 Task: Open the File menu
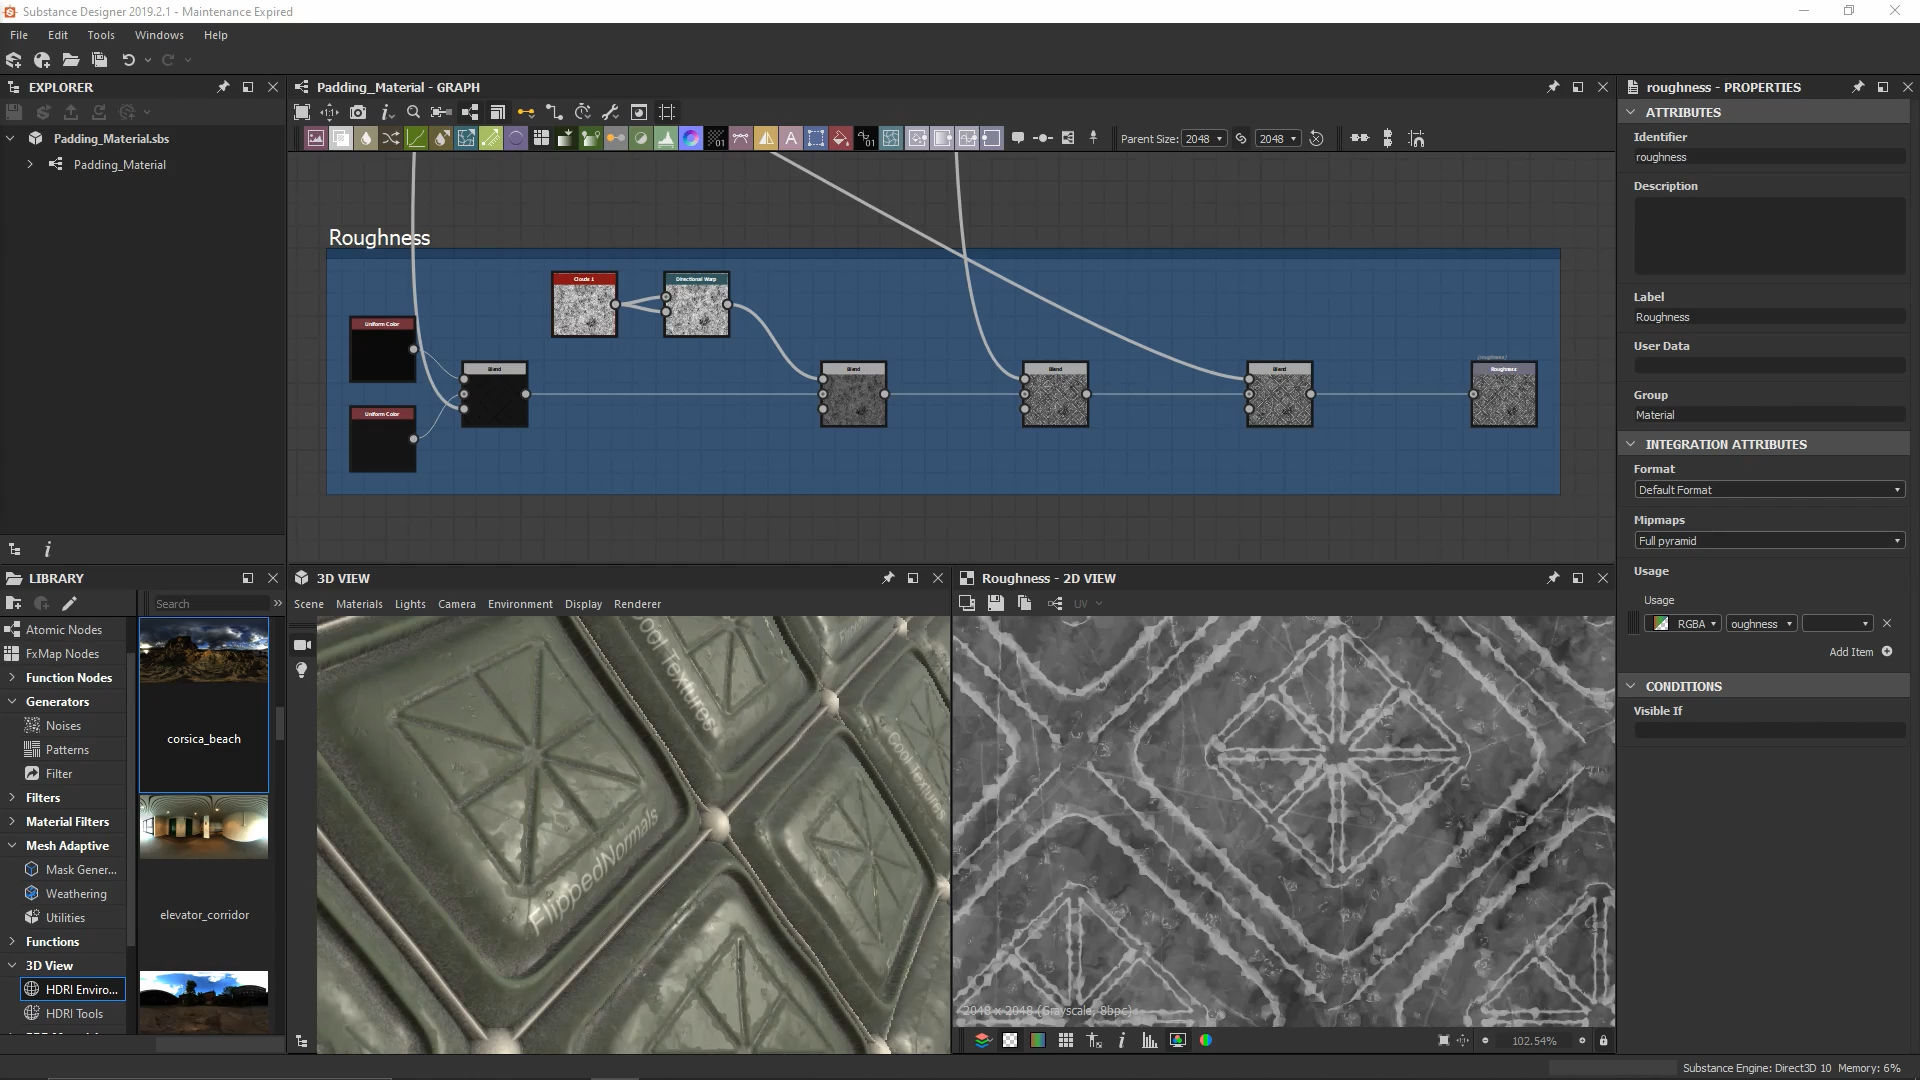[19, 35]
